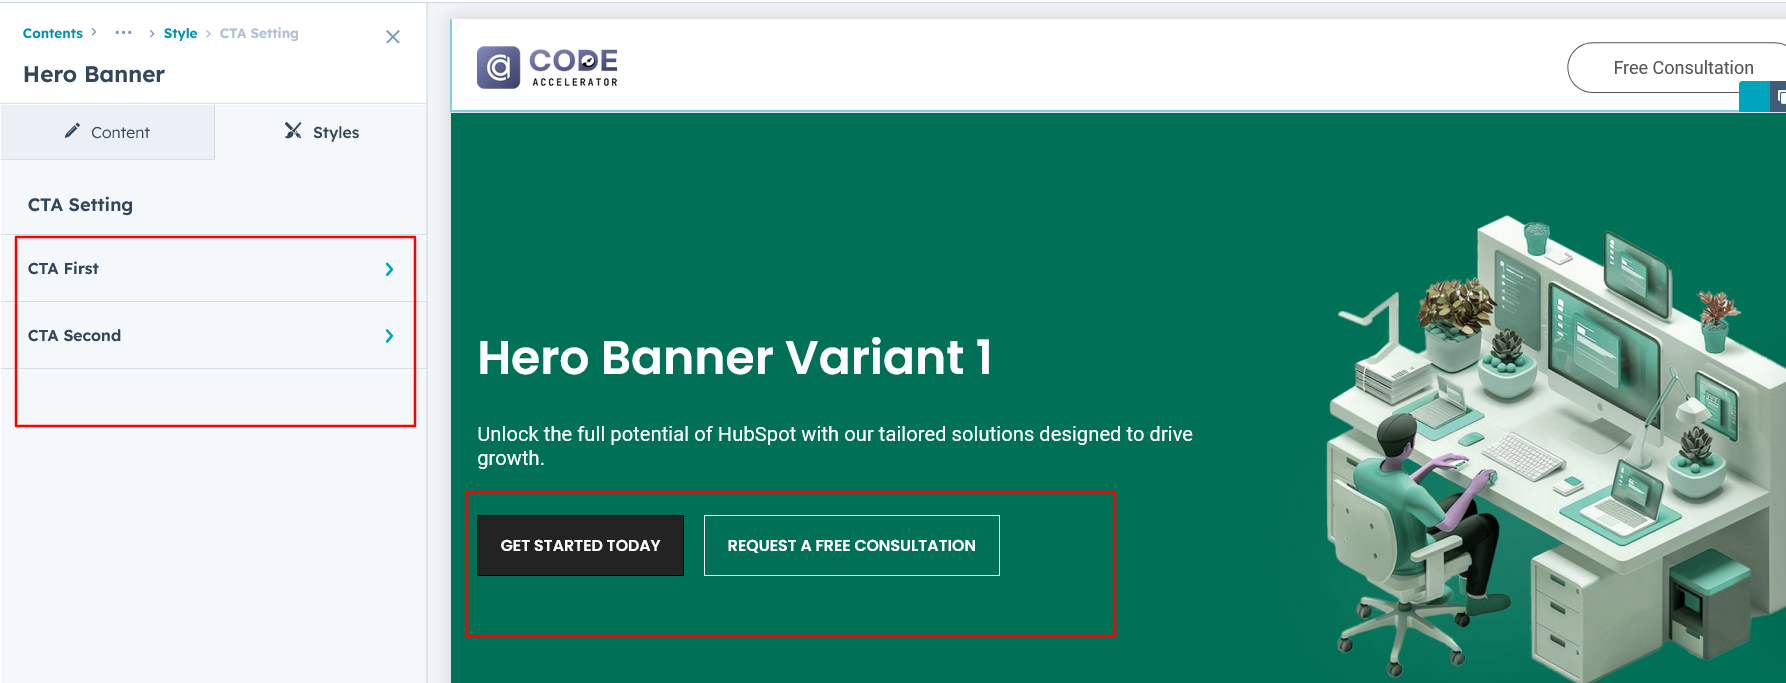Click the Code Accelerator logo

pyautogui.click(x=547, y=67)
